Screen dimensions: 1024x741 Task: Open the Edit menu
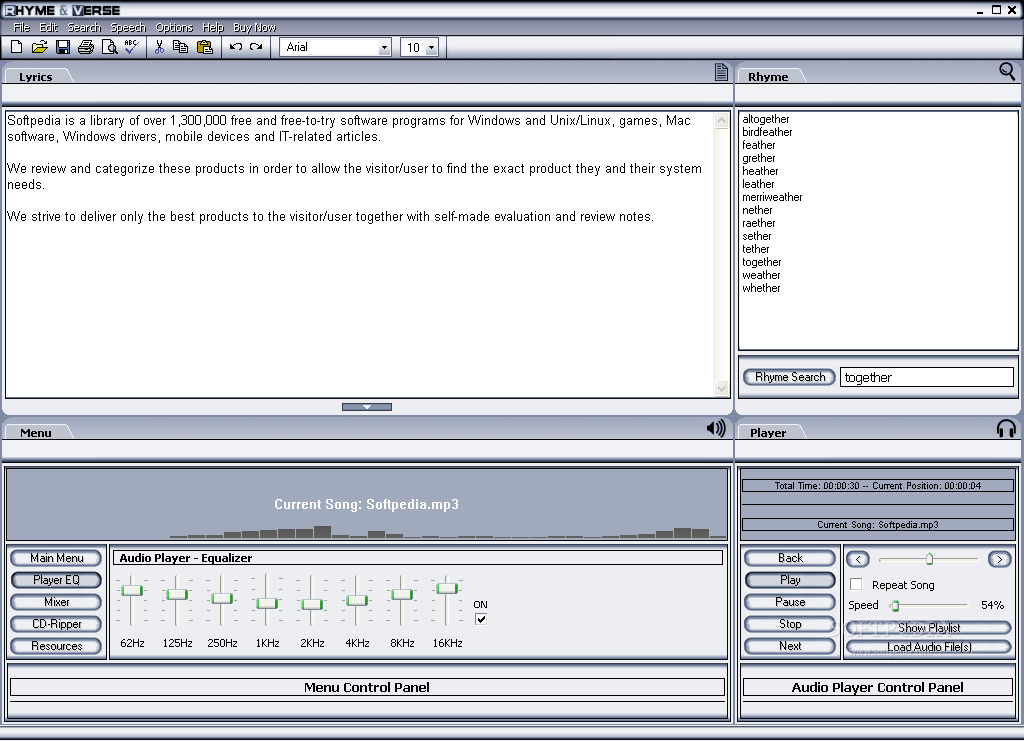[x=48, y=27]
